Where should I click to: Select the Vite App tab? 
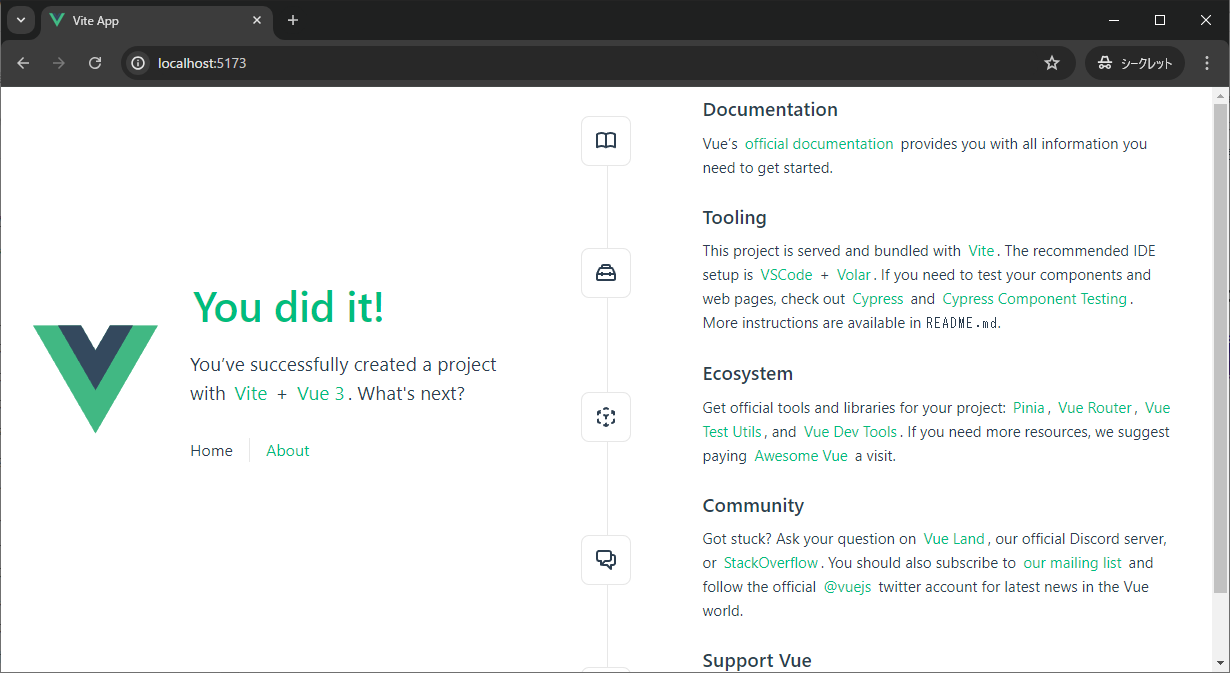(x=156, y=21)
